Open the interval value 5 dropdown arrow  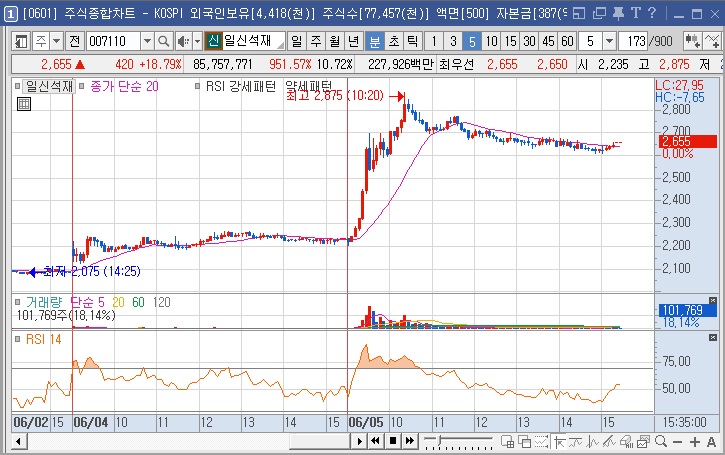coord(609,41)
